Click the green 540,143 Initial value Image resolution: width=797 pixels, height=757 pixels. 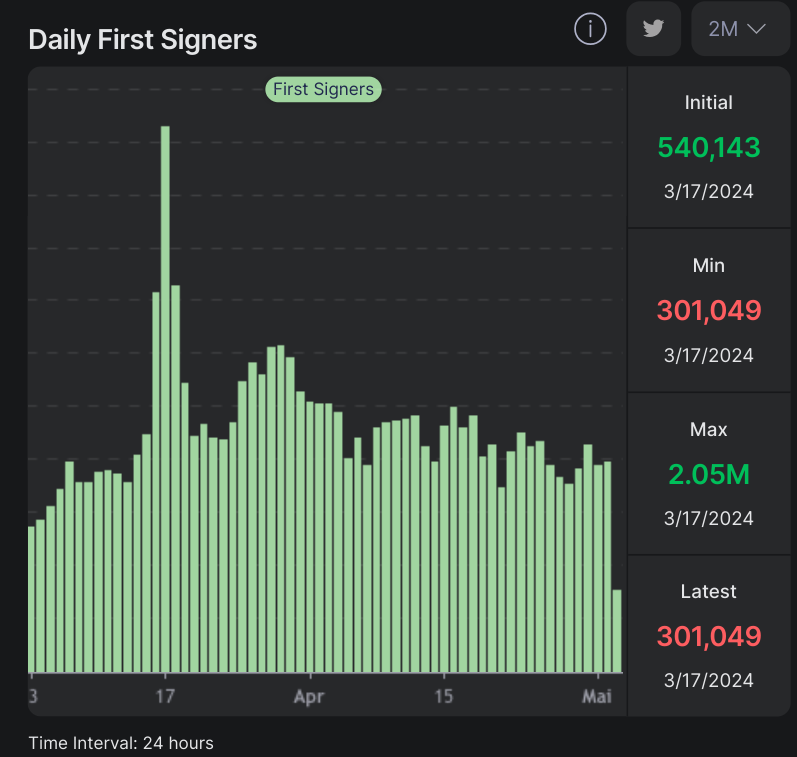click(x=708, y=148)
